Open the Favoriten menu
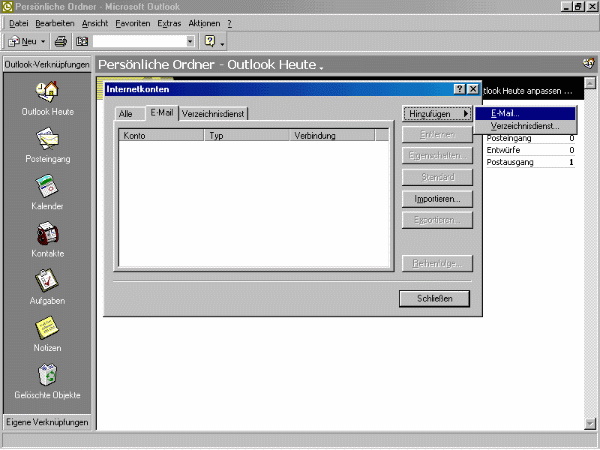The height and width of the screenshot is (450, 600). tap(133, 23)
